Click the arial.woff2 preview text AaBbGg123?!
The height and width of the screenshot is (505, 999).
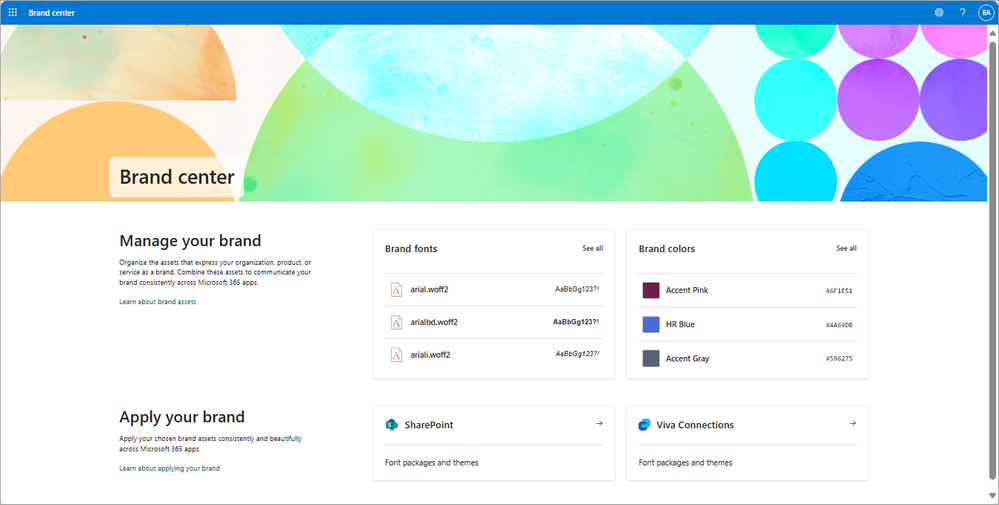[577, 289]
